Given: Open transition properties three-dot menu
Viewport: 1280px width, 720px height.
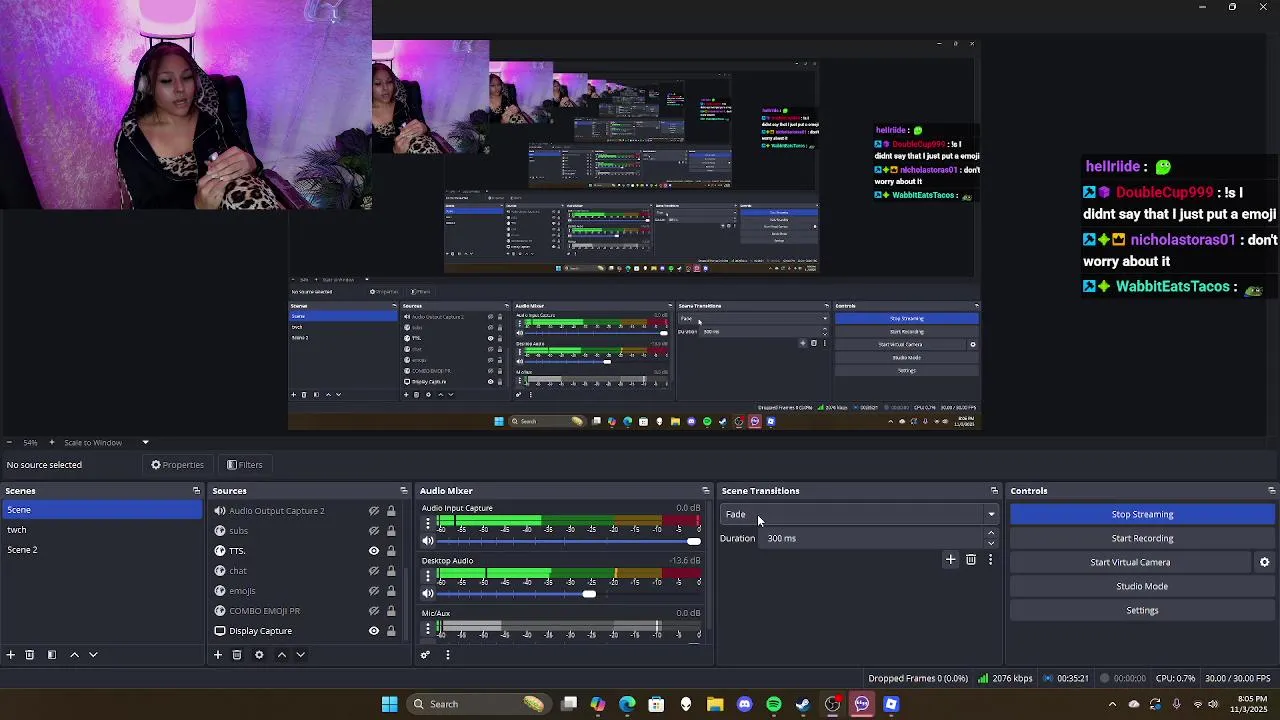Looking at the screenshot, I should 990,560.
